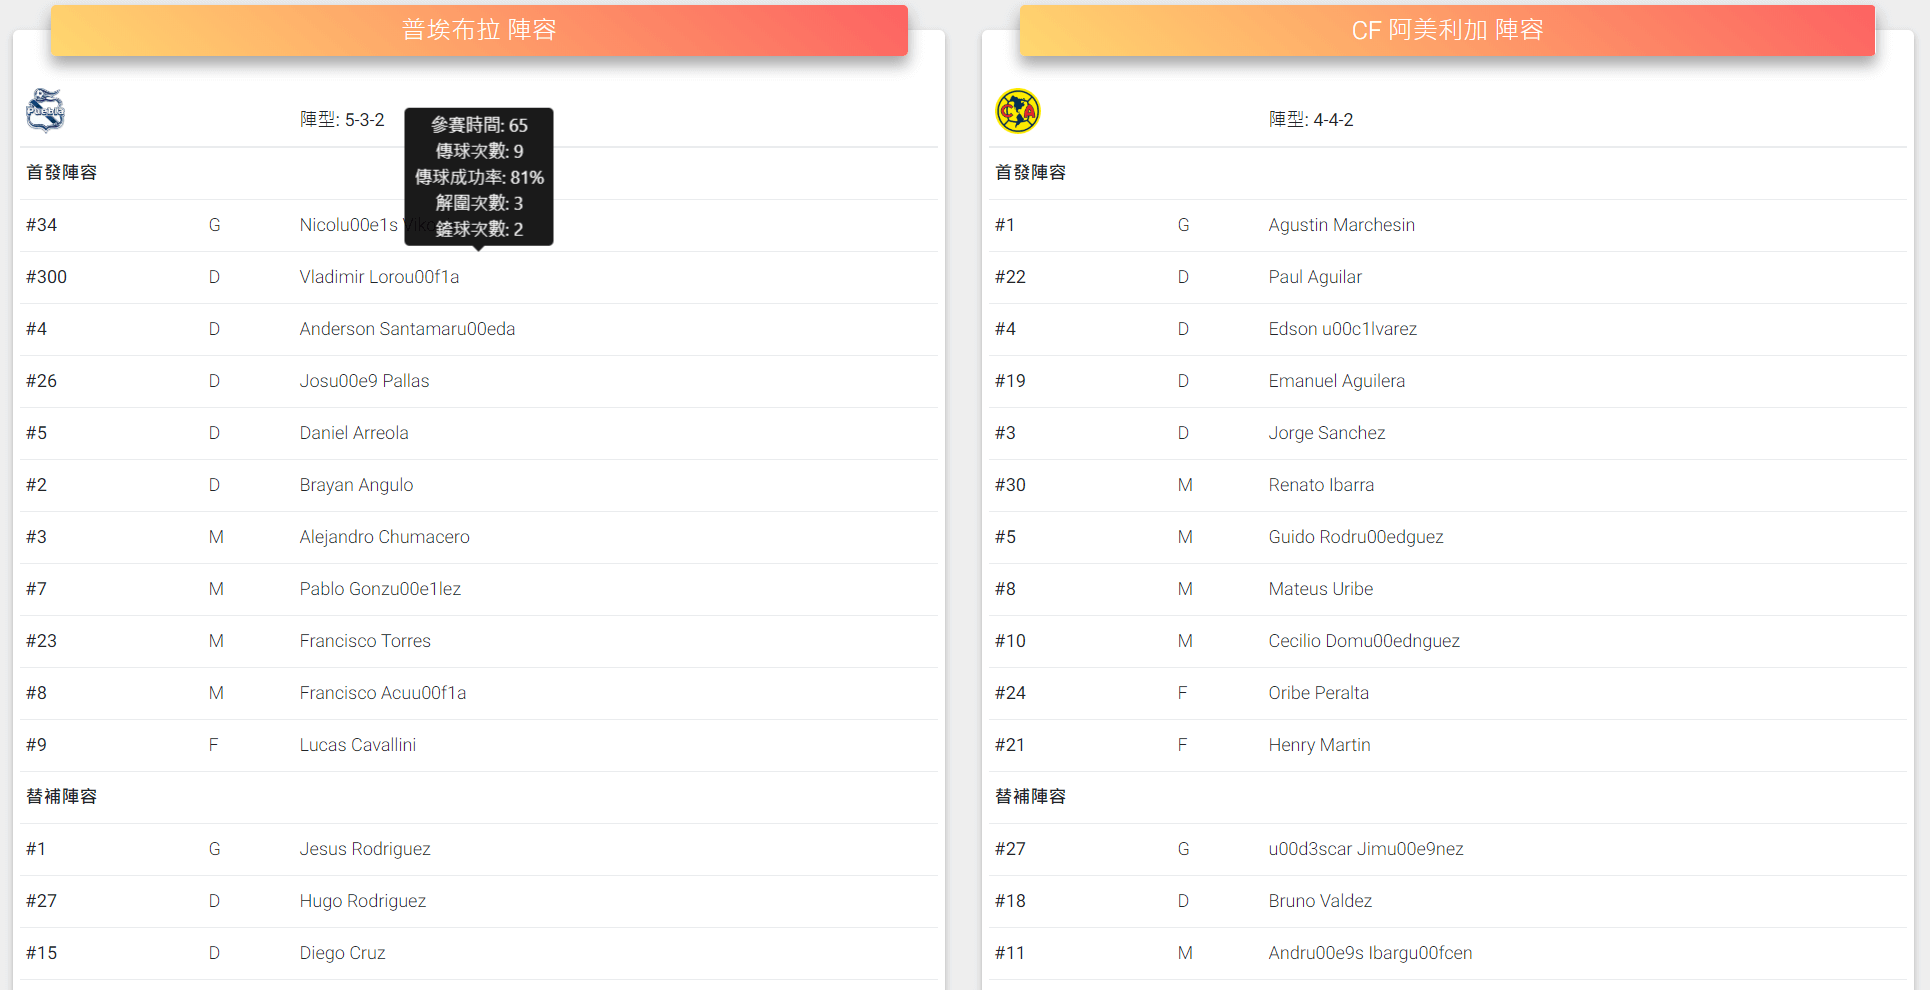Viewport: 1930px width, 990px height.
Task: Open Henry Martin player link
Action: click(1319, 745)
